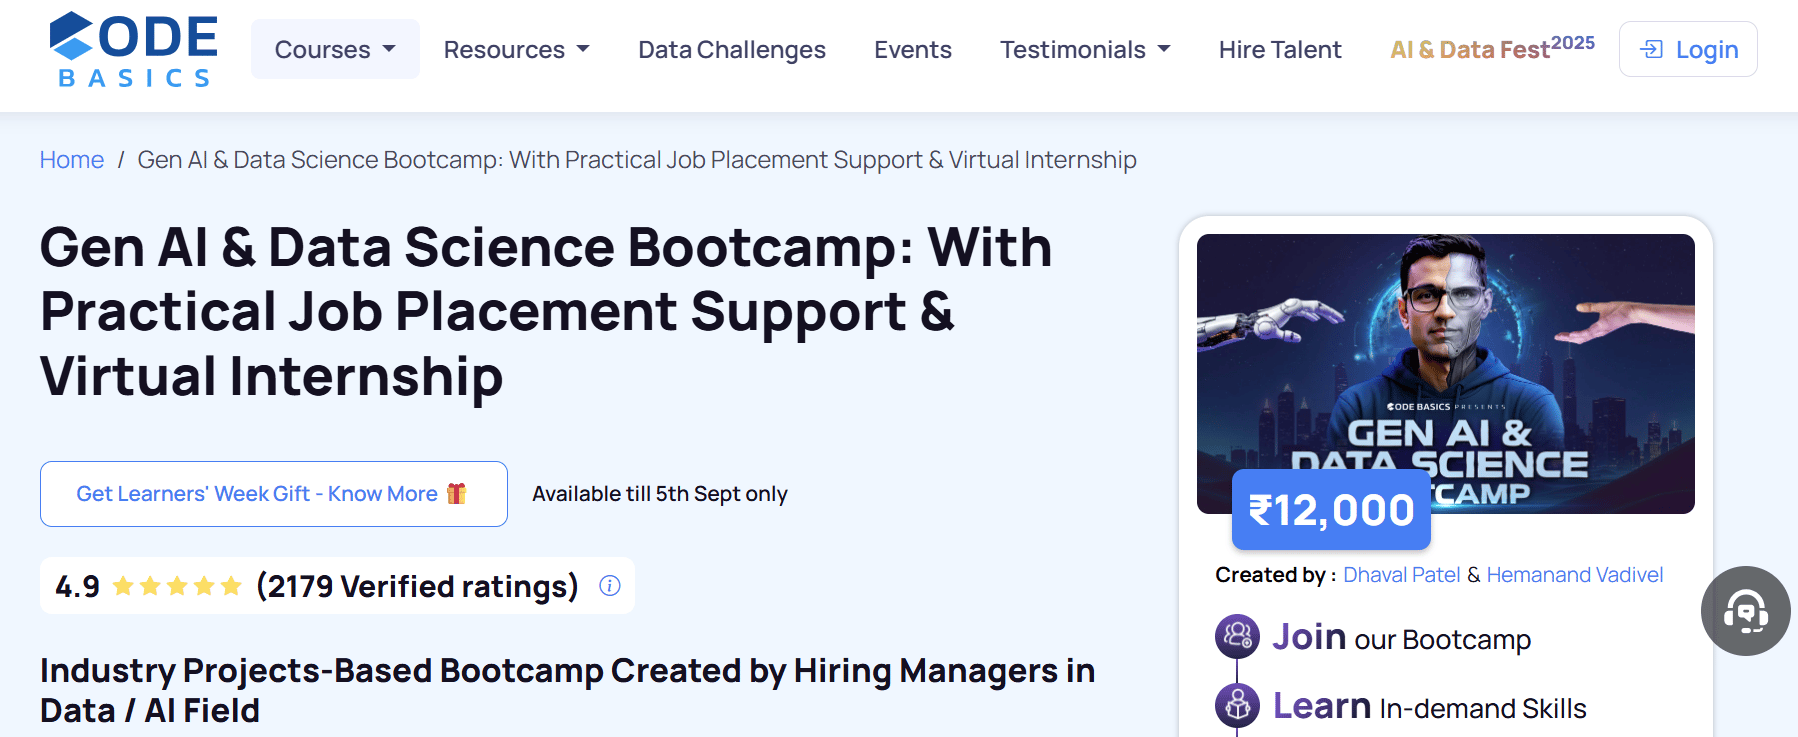Viewport: 1798px width, 737px height.
Task: Open the Events page
Action: [x=913, y=49]
